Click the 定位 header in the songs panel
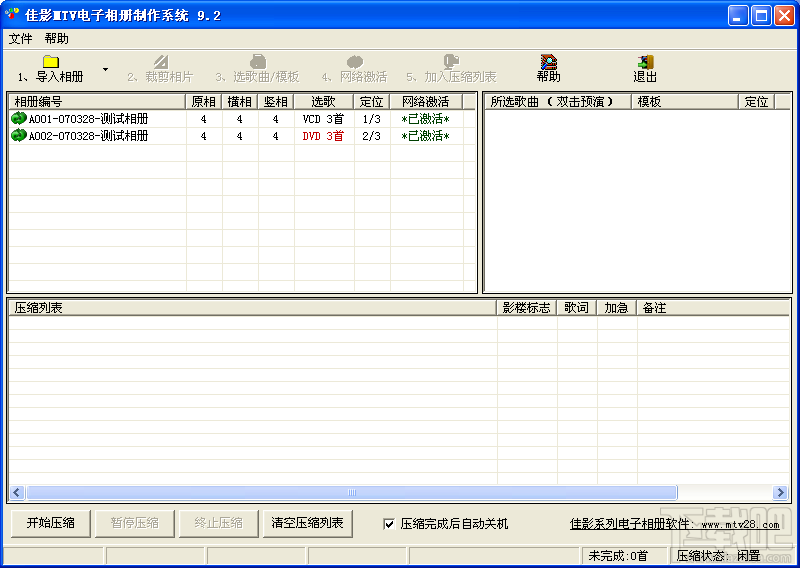The width and height of the screenshot is (800, 568). [x=757, y=102]
